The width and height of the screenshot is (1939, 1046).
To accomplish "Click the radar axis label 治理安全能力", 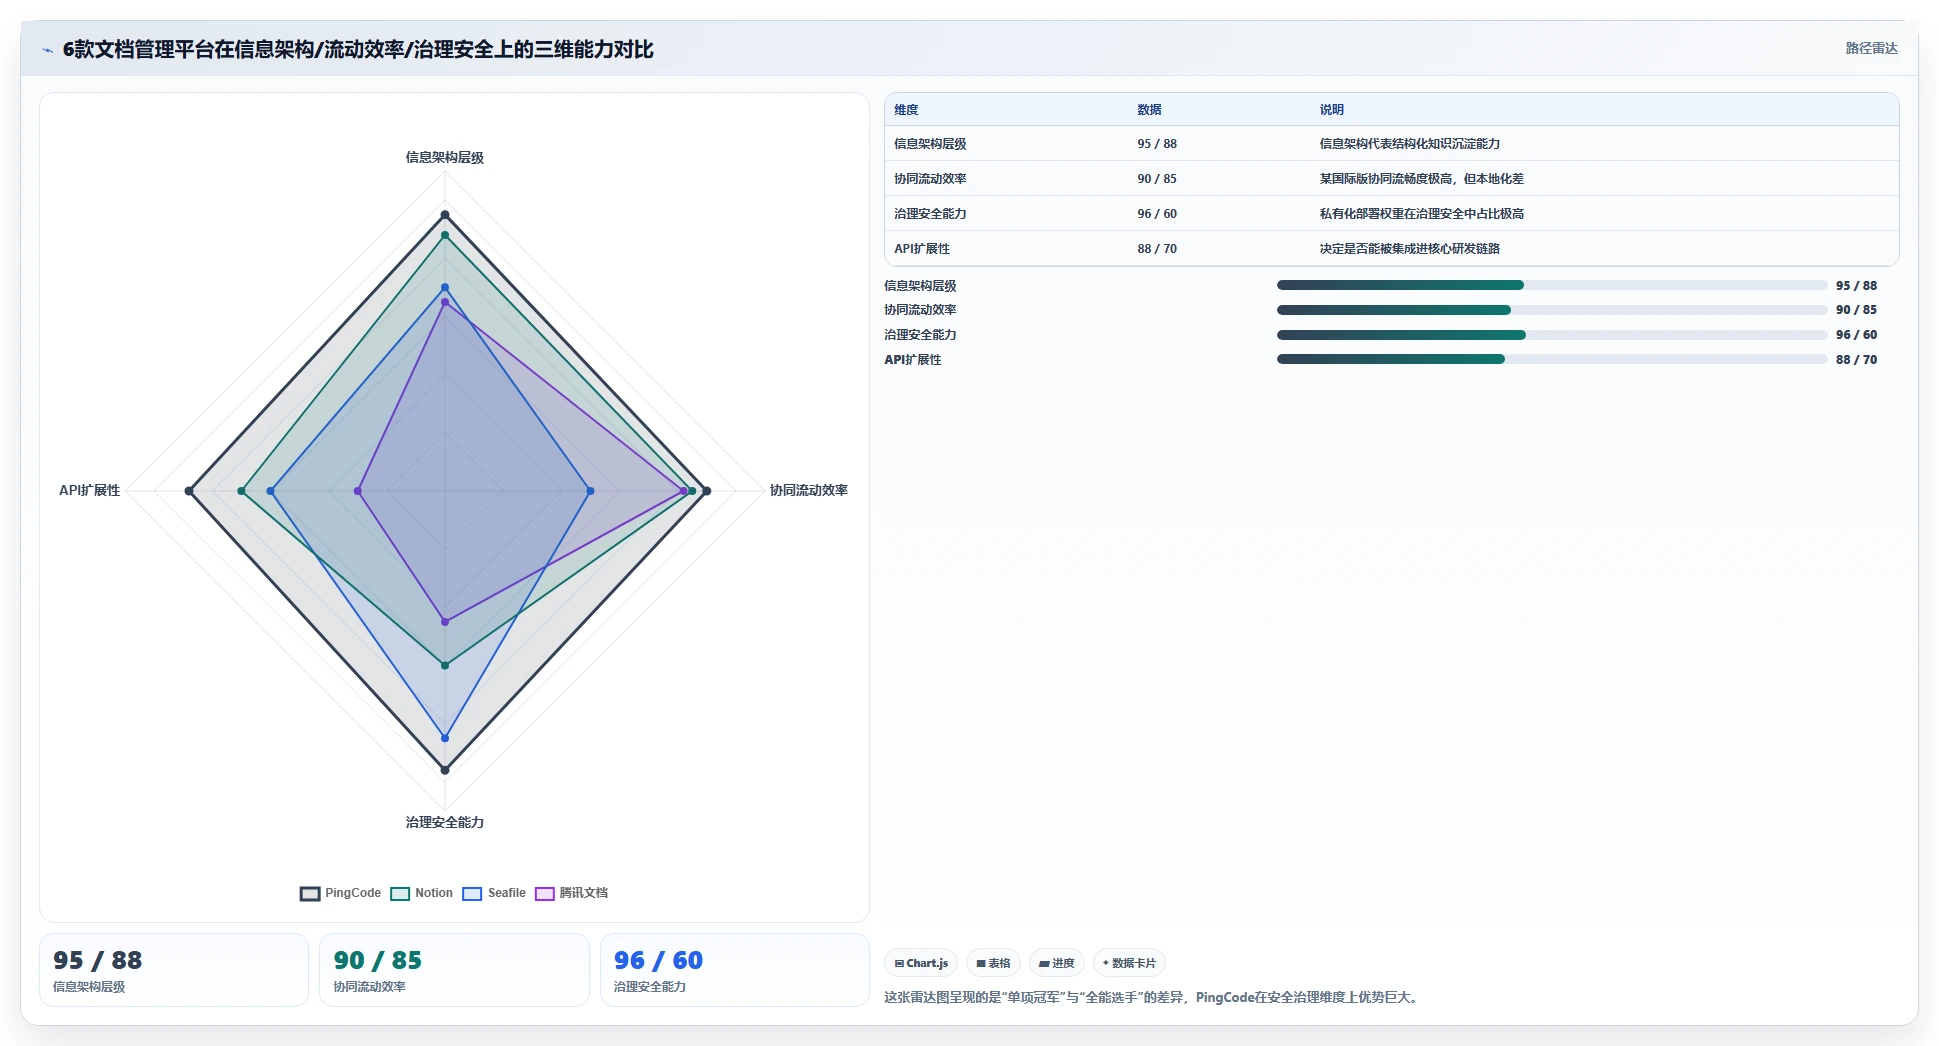I will (445, 822).
